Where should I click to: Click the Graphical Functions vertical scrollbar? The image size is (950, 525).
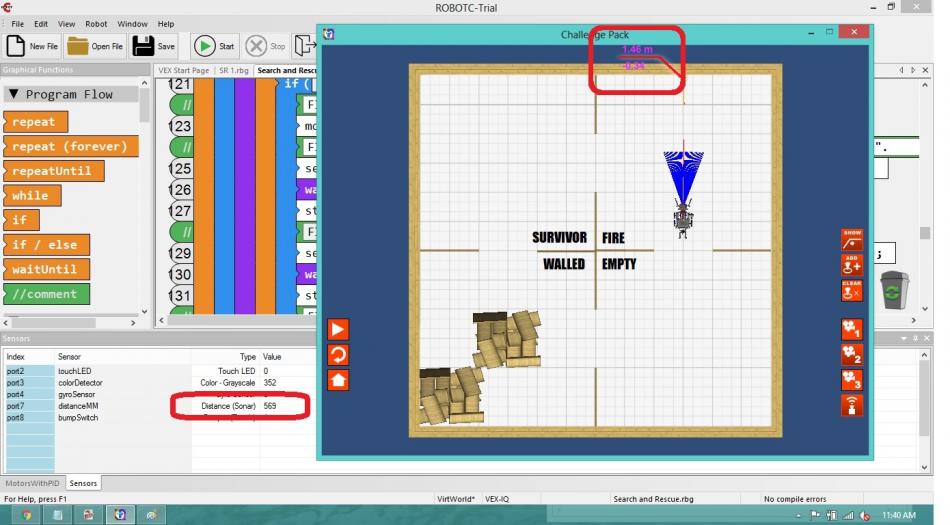144,197
